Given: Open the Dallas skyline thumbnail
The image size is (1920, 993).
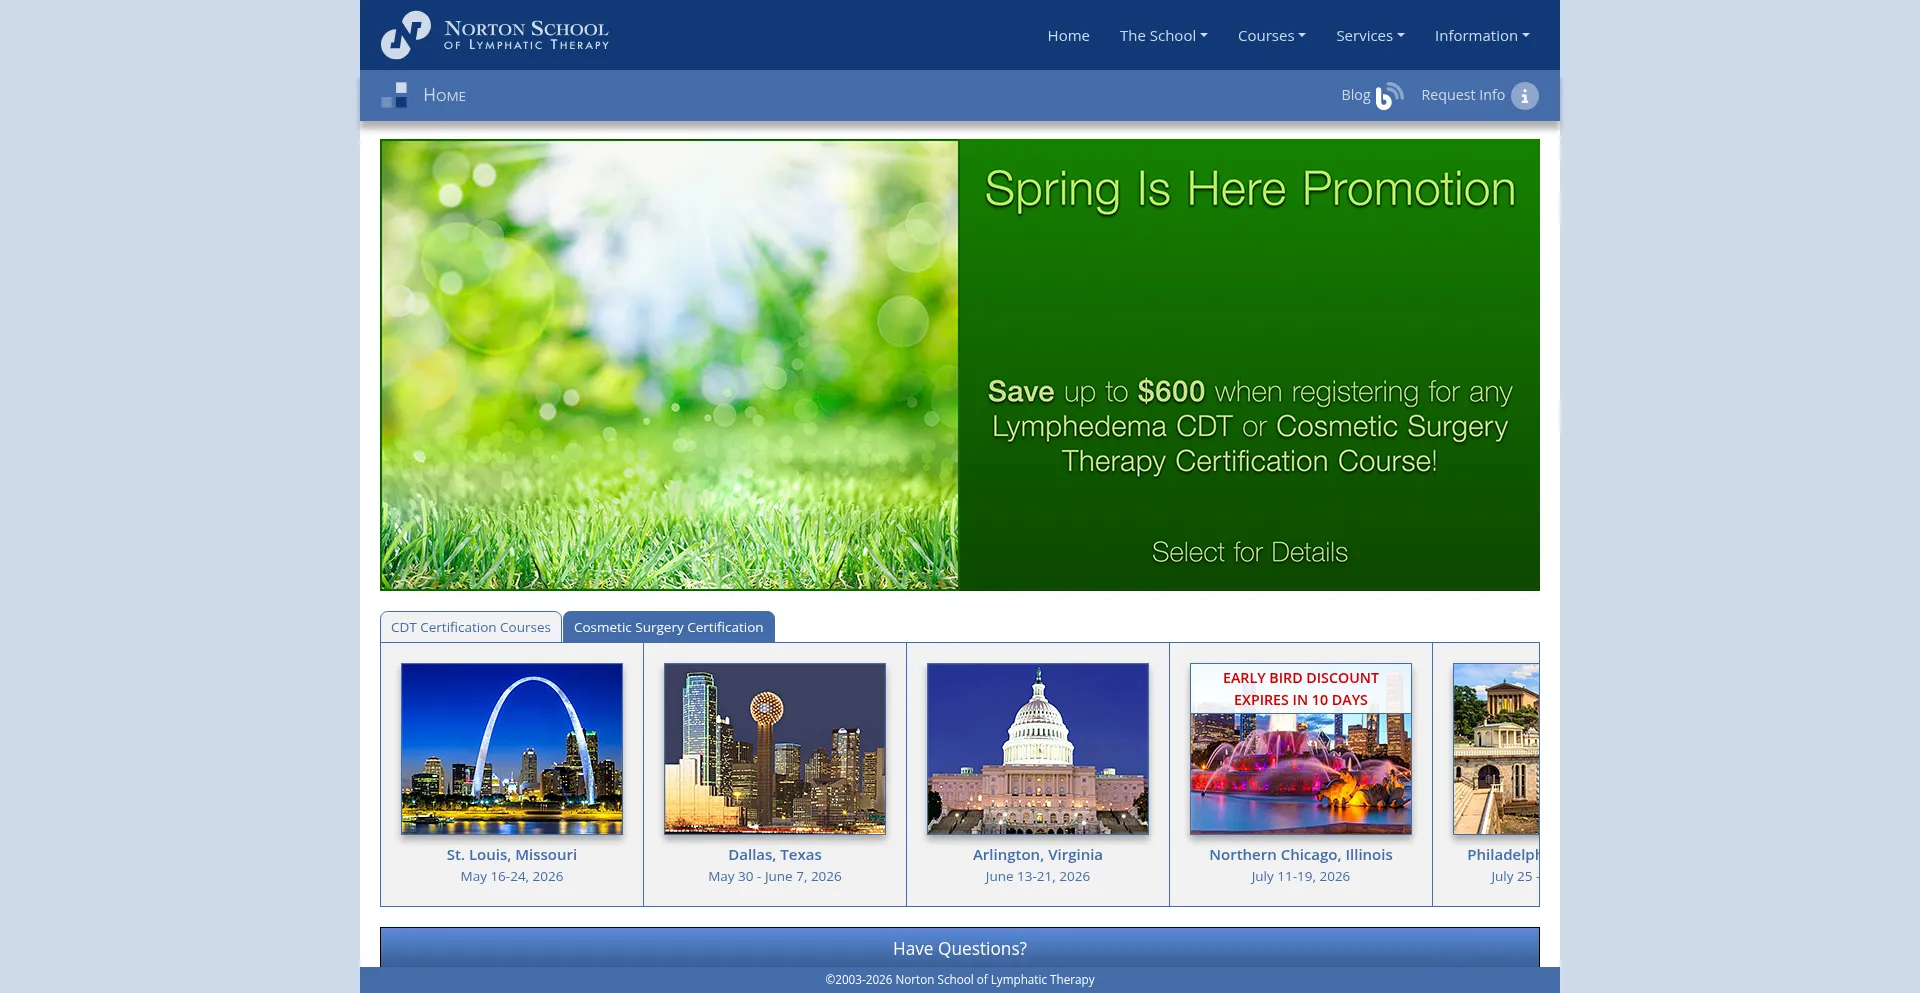Looking at the screenshot, I should coord(775,749).
